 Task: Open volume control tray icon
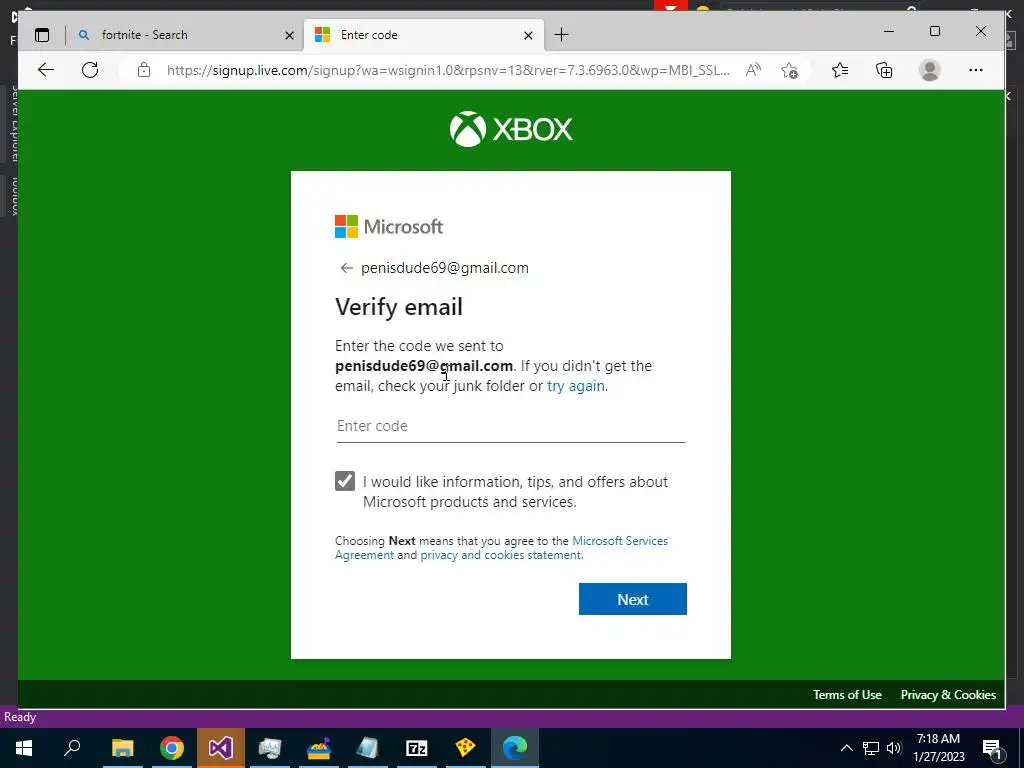click(894, 748)
